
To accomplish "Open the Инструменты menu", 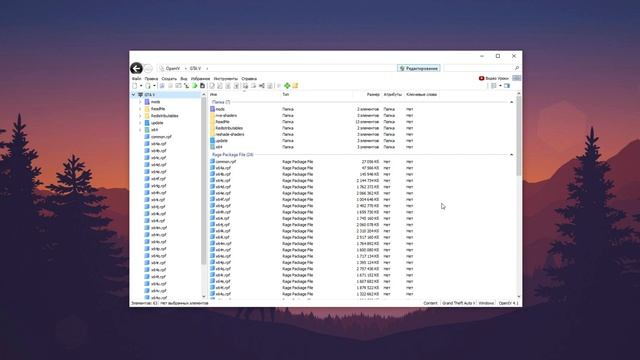I will (226, 78).
